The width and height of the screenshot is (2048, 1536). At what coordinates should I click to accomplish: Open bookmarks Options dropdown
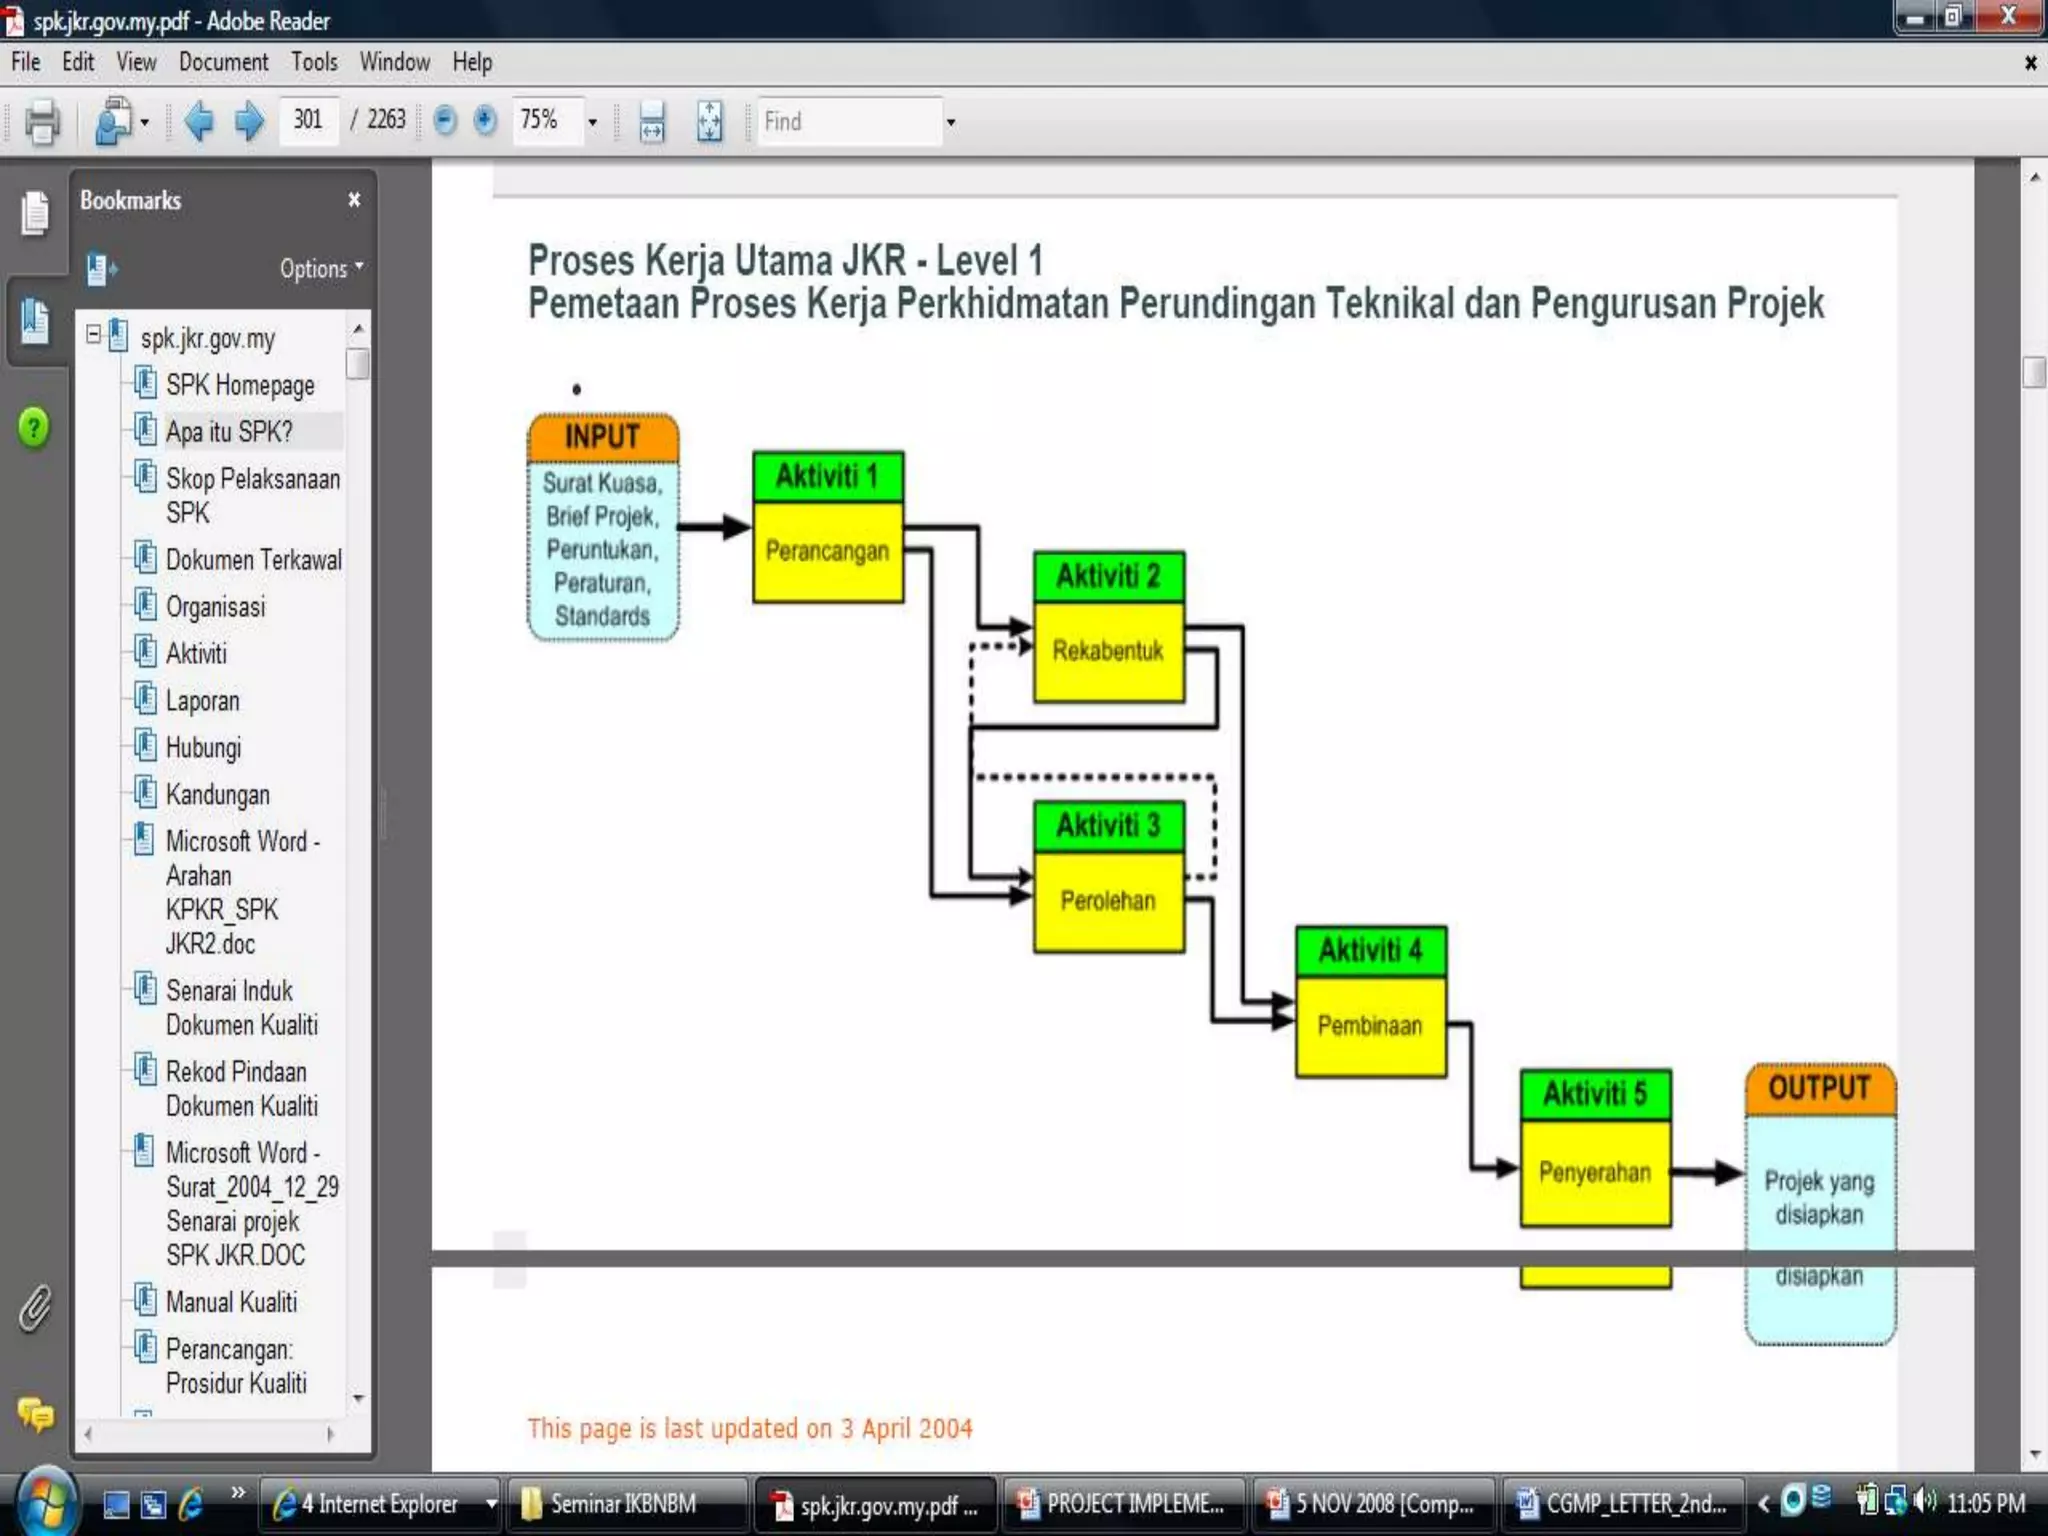point(321,269)
